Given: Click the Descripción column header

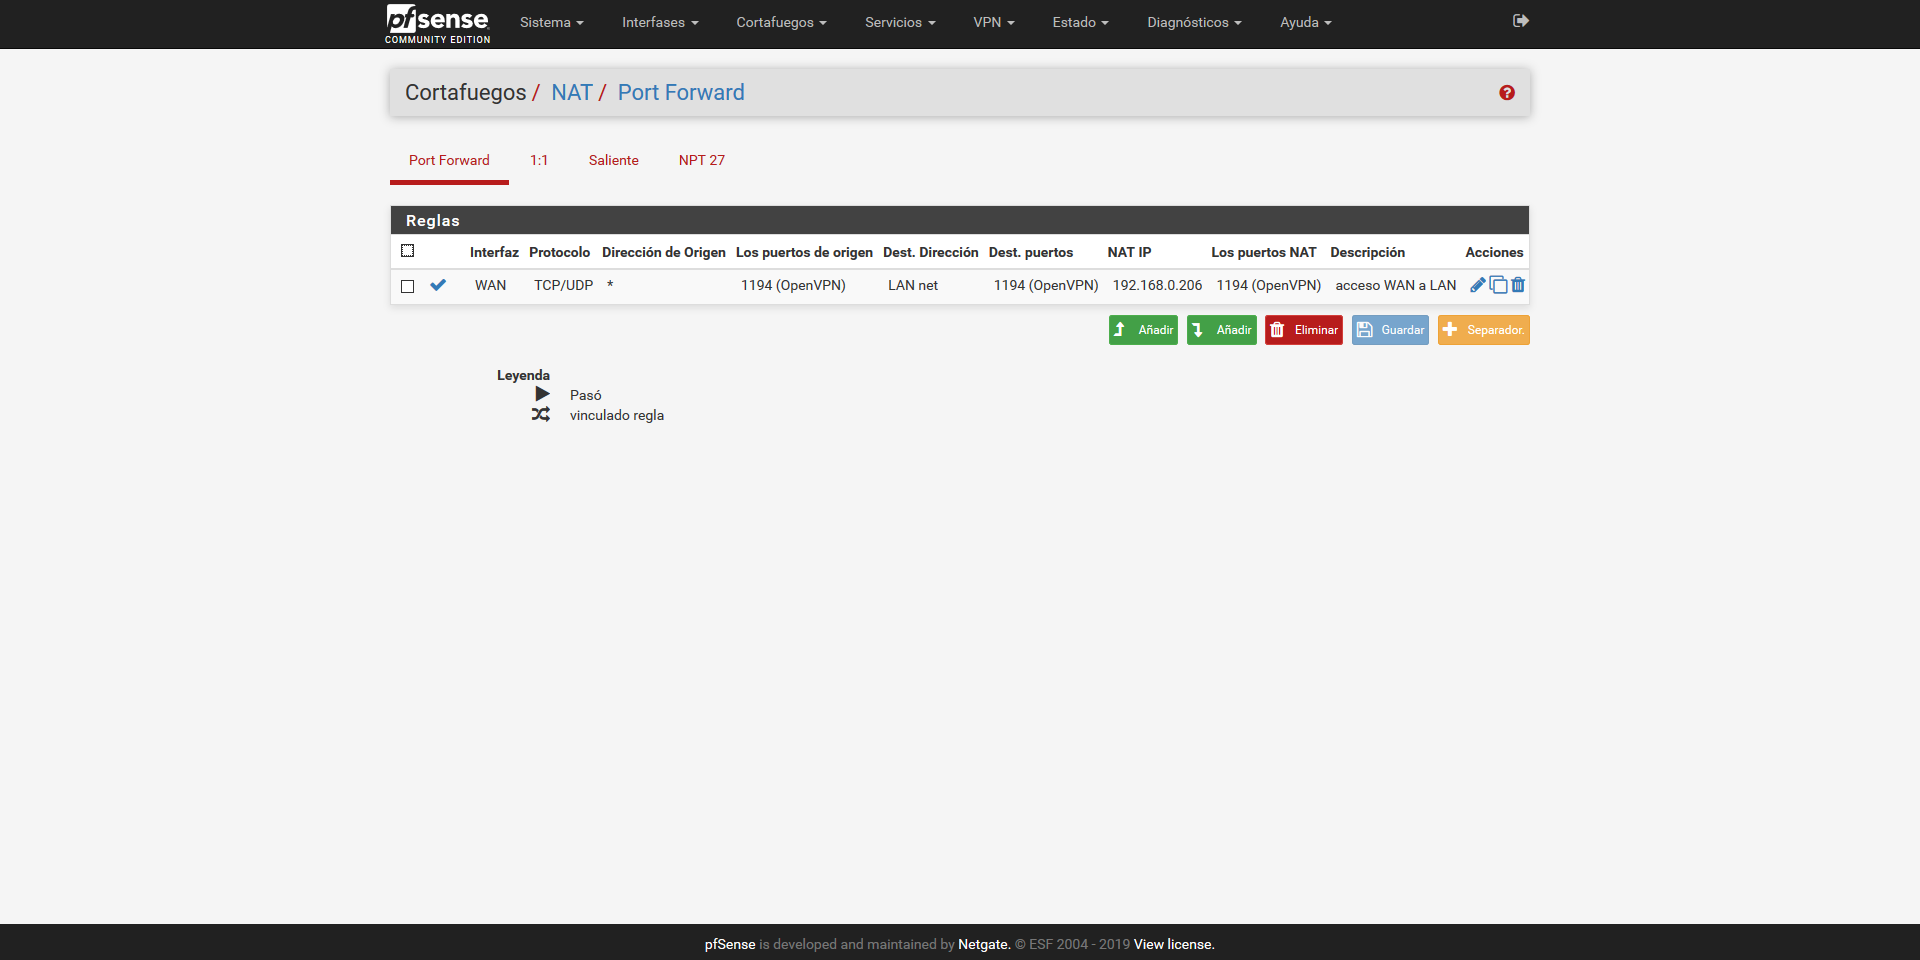Looking at the screenshot, I should point(1367,252).
